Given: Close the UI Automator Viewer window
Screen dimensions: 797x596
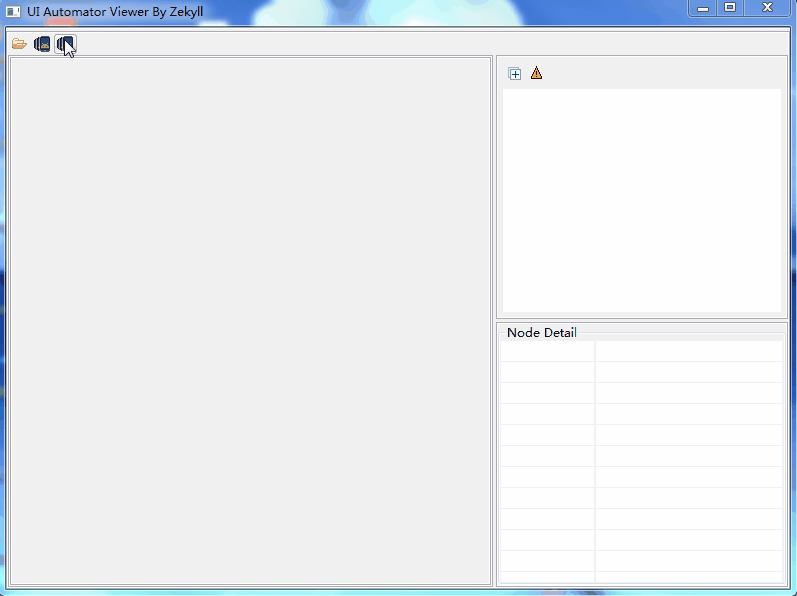Looking at the screenshot, I should tap(767, 9).
